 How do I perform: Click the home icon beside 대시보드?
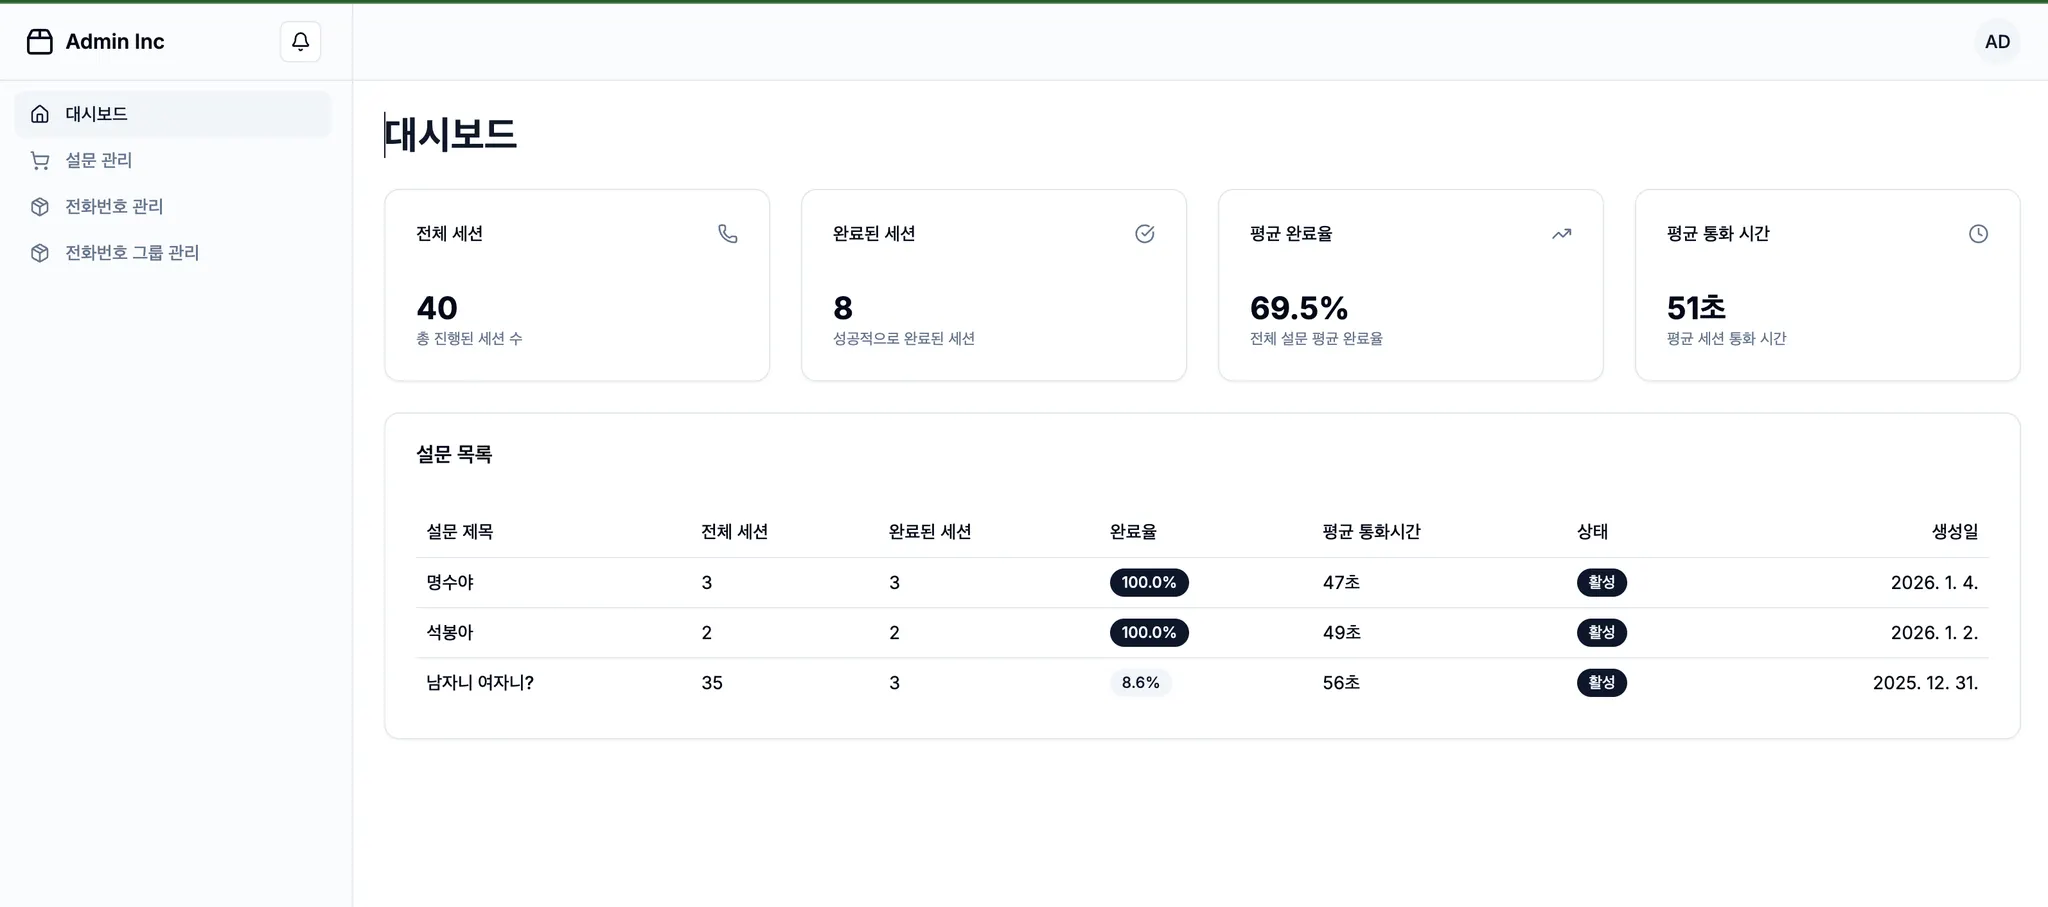(x=40, y=114)
